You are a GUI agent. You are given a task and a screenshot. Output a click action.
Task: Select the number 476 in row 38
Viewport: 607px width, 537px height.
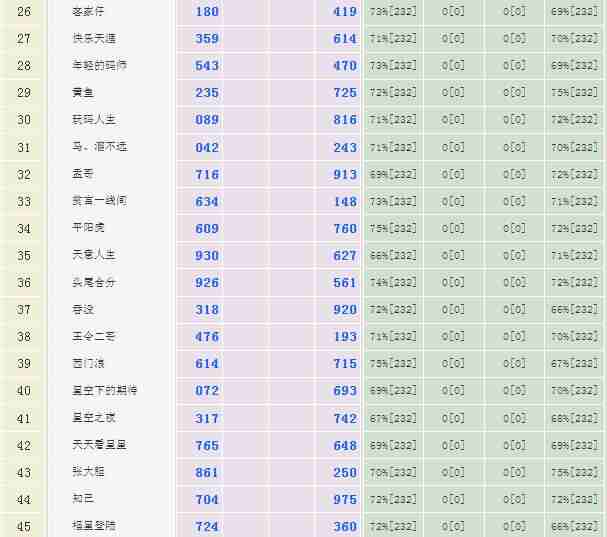point(207,337)
